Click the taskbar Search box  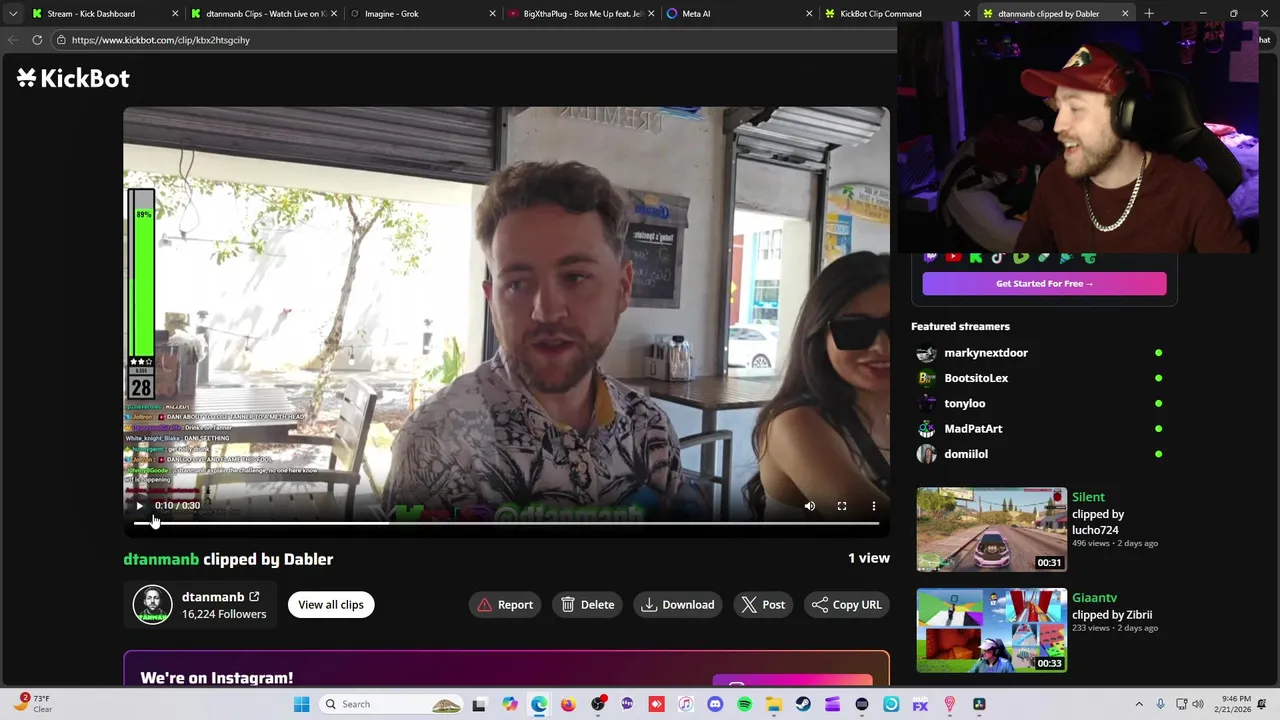pos(391,704)
